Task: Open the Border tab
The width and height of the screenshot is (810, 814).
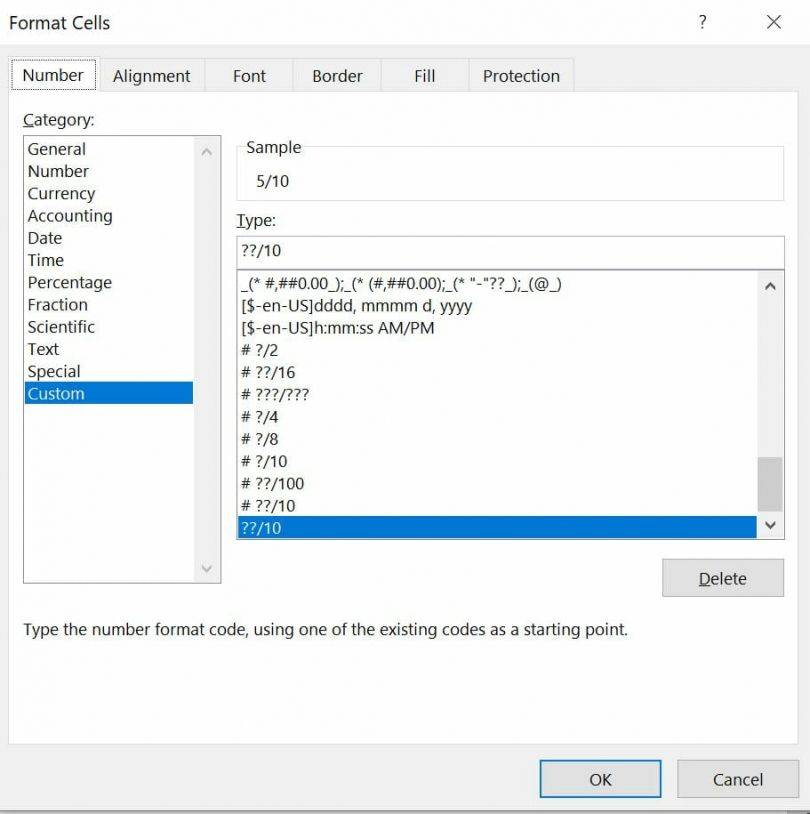Action: (337, 75)
